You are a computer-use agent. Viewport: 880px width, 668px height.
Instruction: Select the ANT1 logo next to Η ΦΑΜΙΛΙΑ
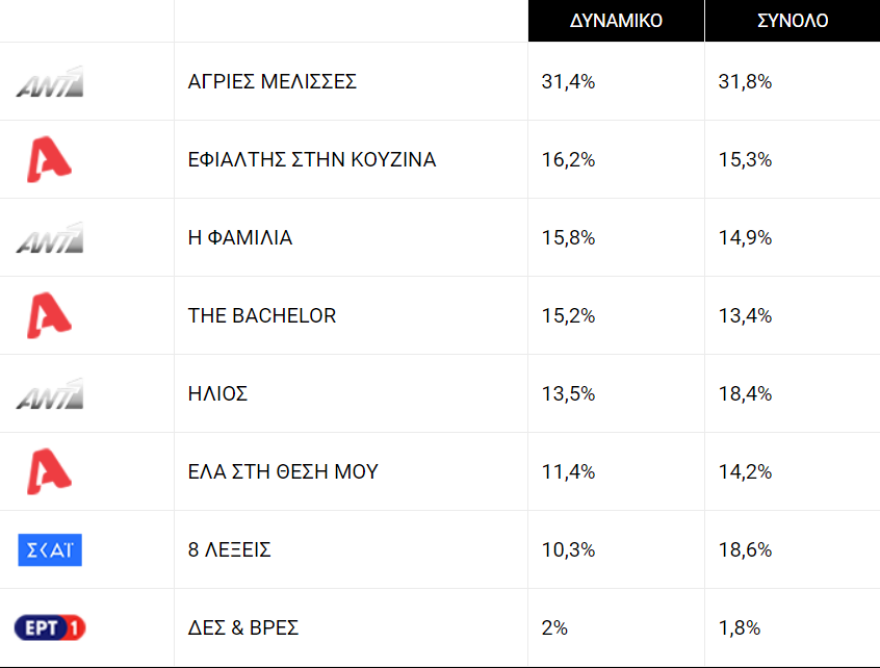pos(50,238)
